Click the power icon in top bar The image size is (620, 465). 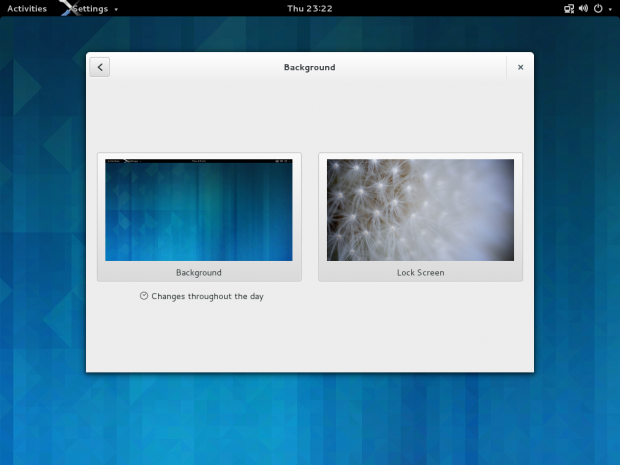[x=598, y=8]
